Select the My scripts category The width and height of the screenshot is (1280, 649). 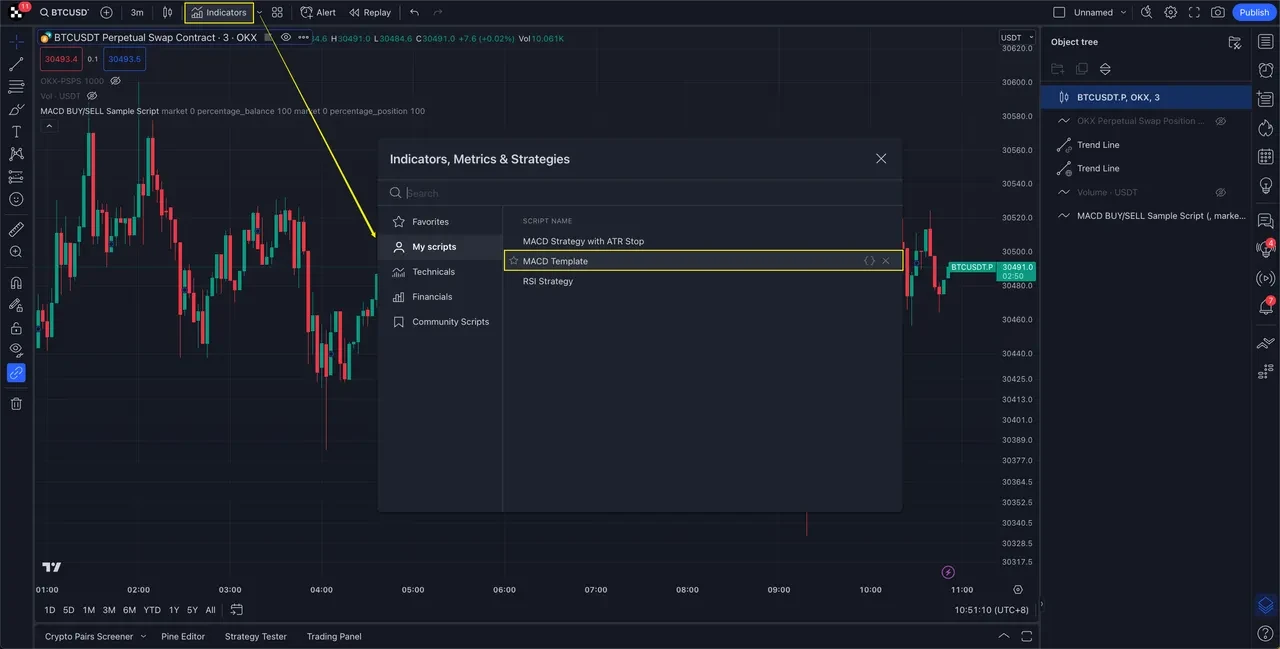point(440,247)
